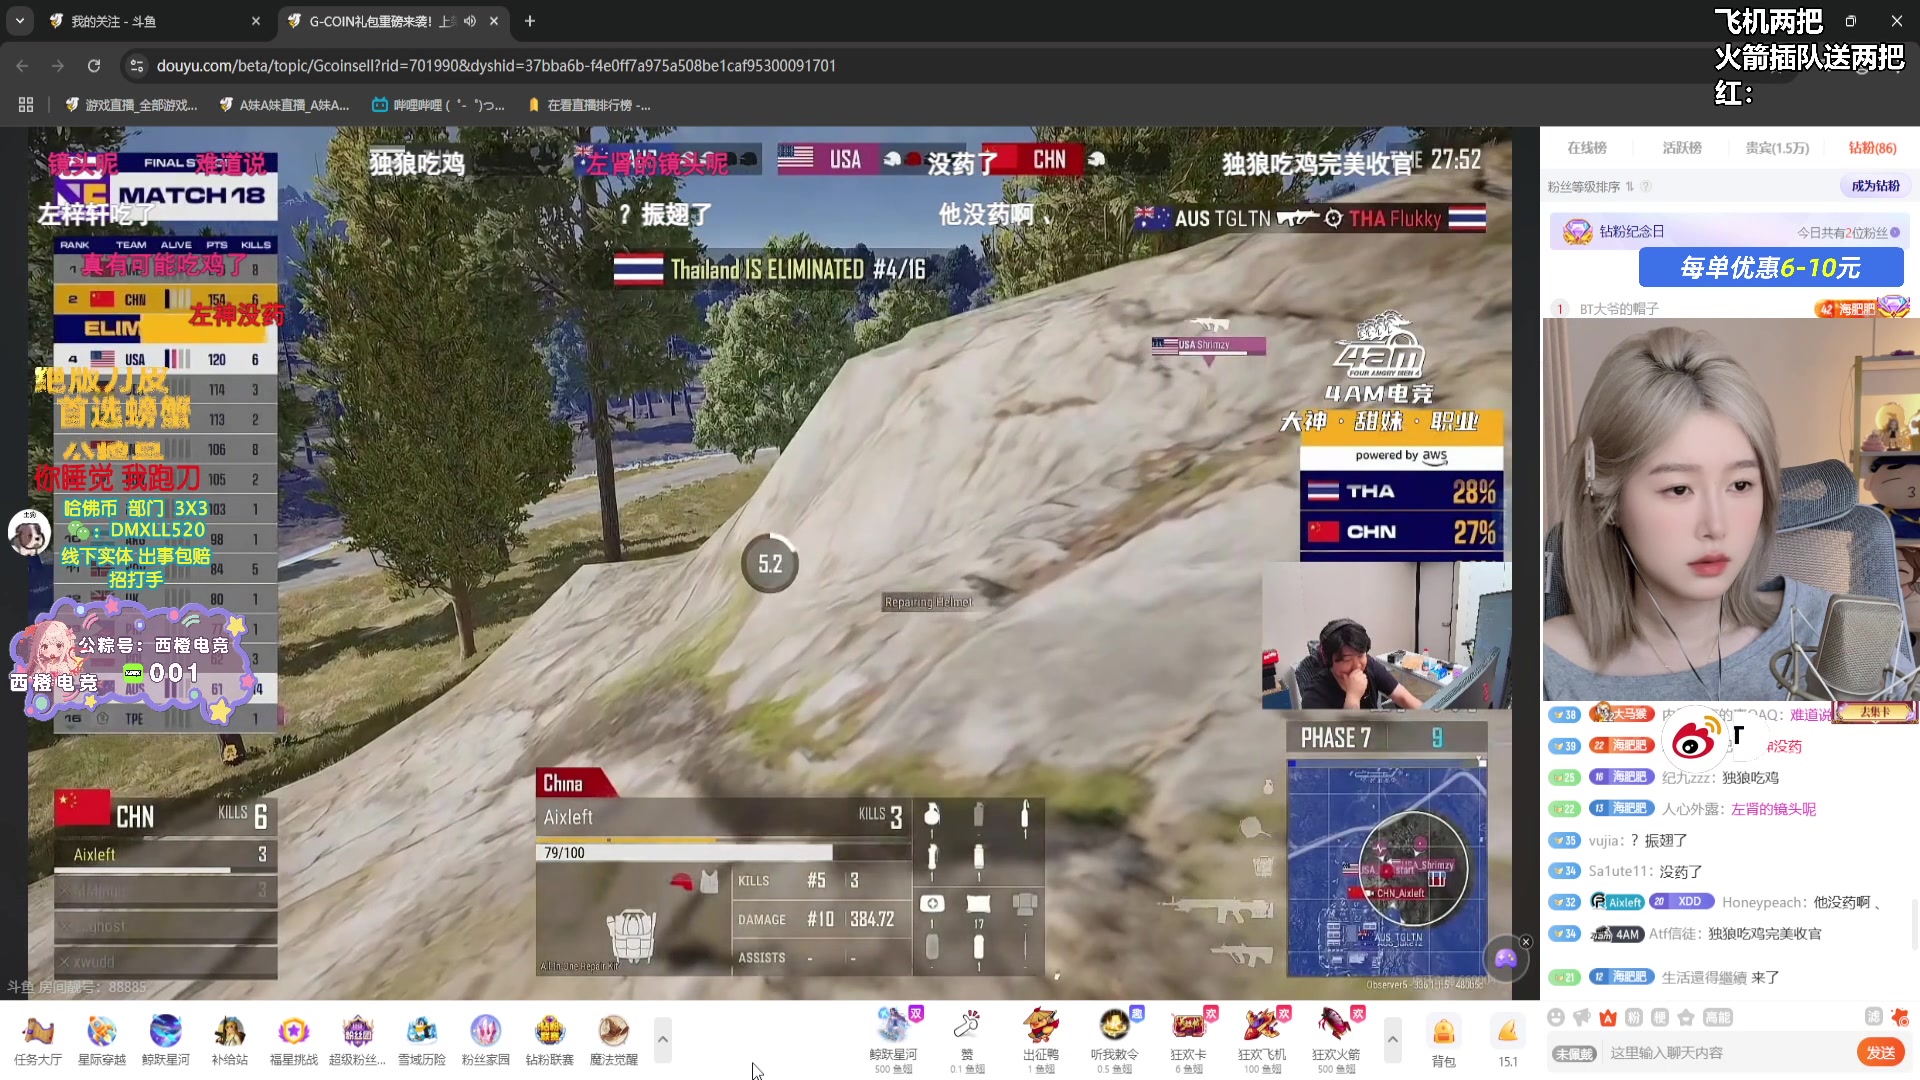Click the 未佩戴 badge selector in chat input

[x=1574, y=1053]
